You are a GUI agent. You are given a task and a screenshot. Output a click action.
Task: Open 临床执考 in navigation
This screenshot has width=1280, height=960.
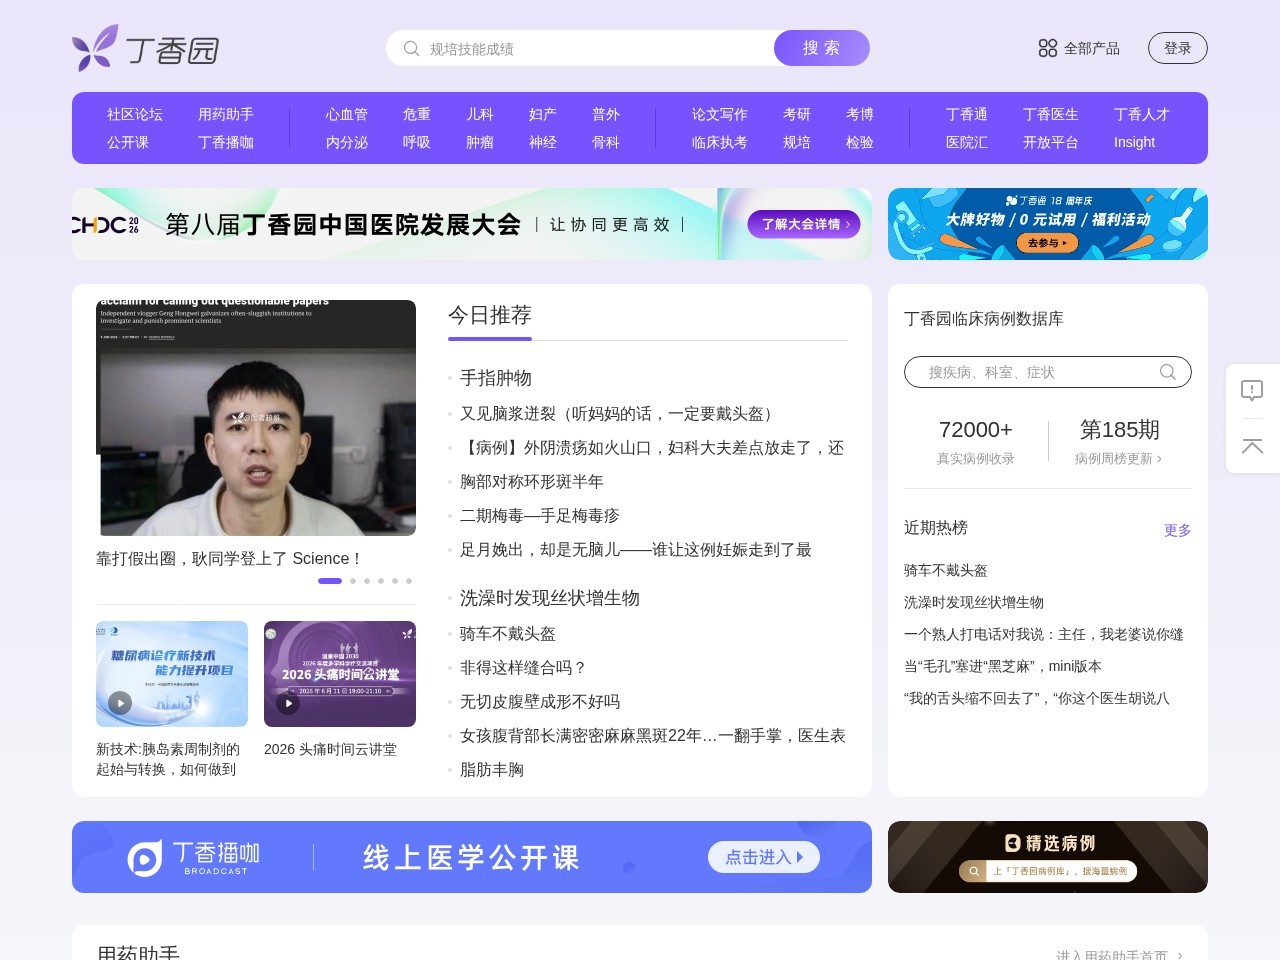(x=720, y=142)
